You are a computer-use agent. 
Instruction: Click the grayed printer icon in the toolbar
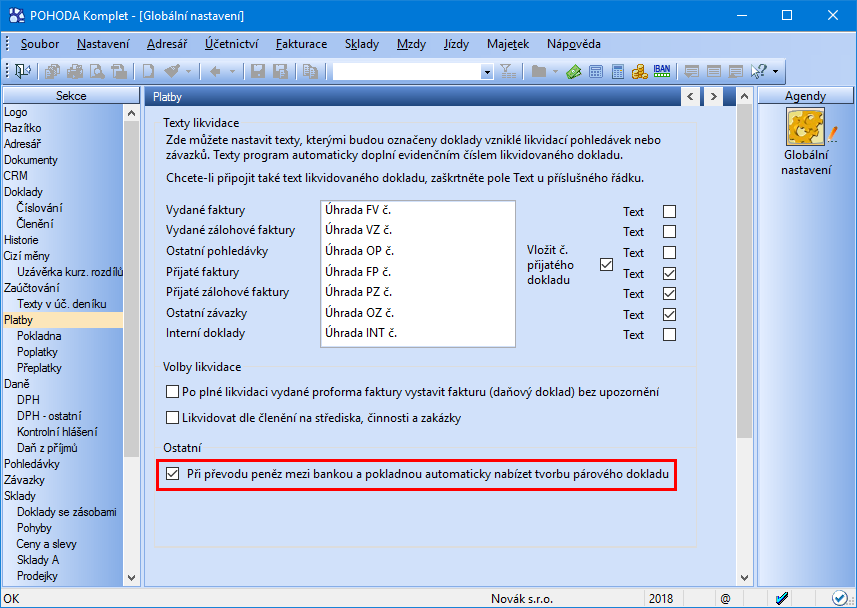[x=75, y=71]
